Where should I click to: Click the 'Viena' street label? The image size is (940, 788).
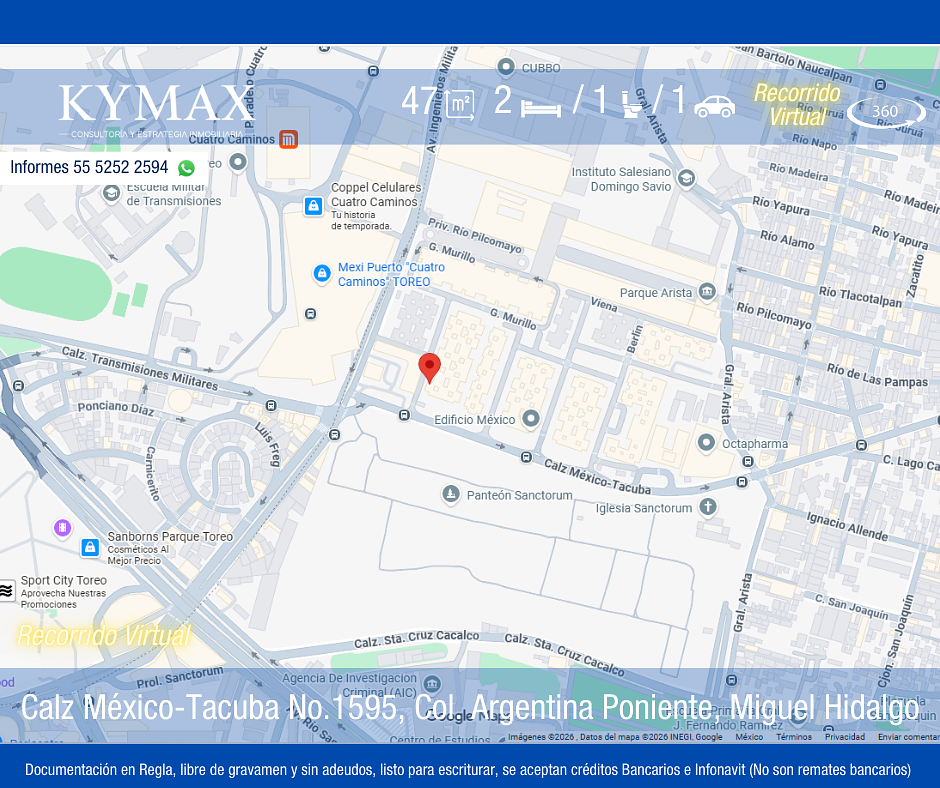pos(604,304)
